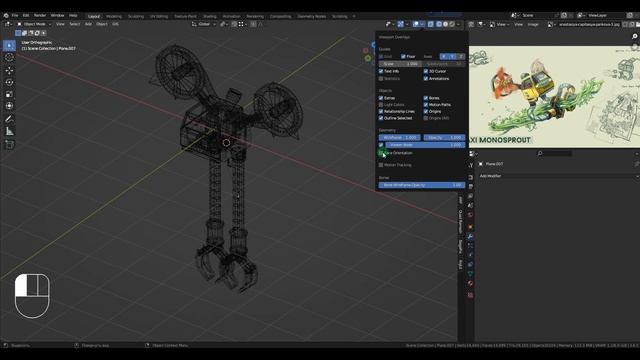Toggle the 3D Cursor overlay checkbox

[426, 71]
